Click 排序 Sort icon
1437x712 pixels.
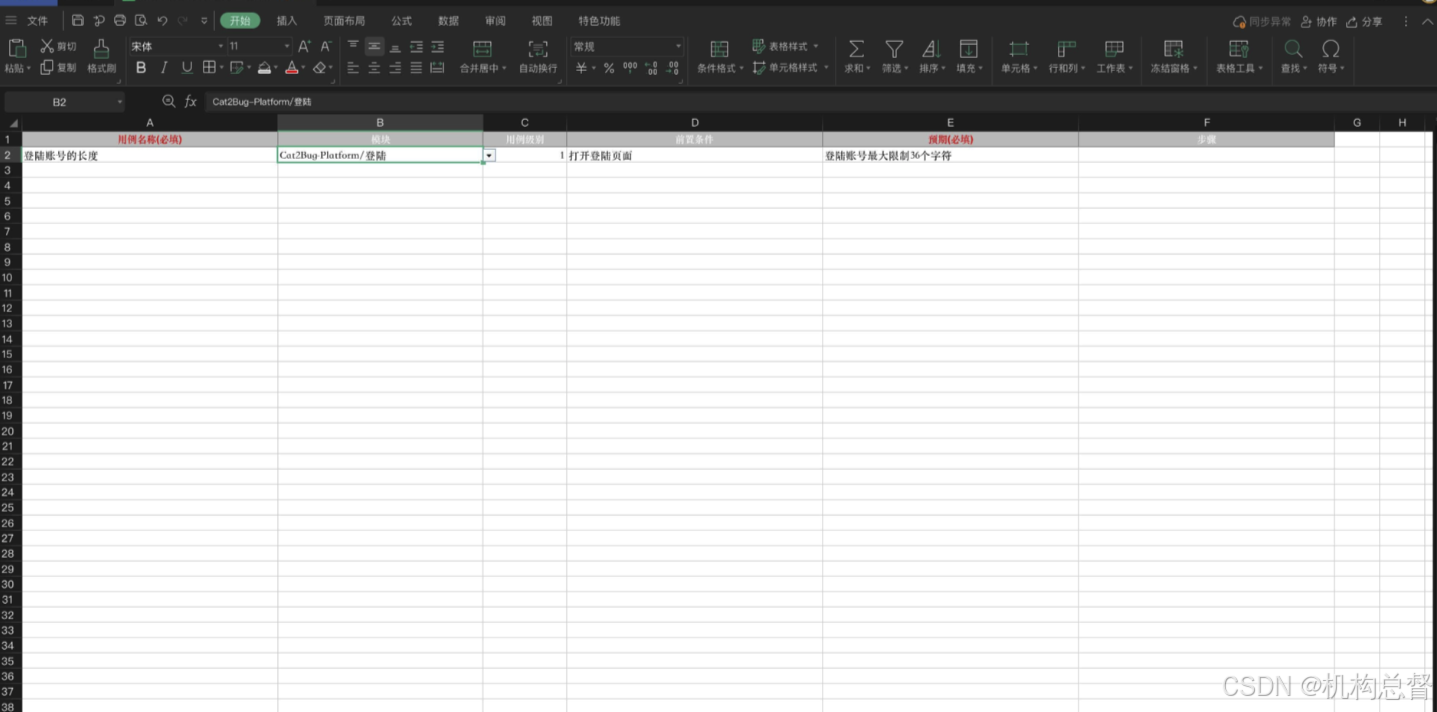pyautogui.click(x=931, y=48)
